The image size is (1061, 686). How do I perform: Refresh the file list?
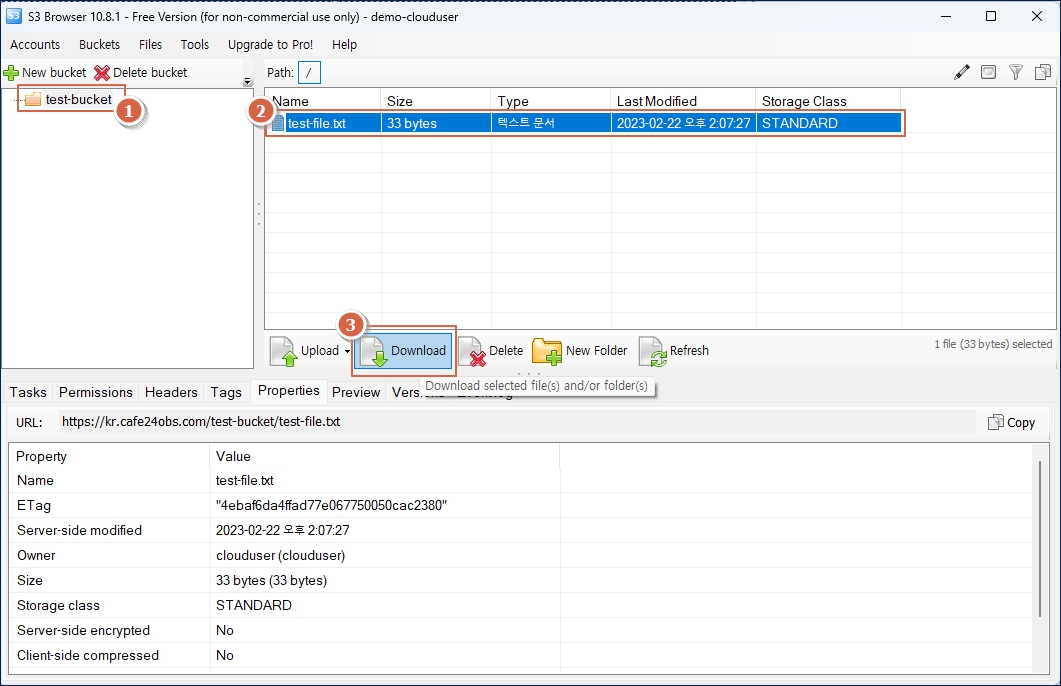coord(674,350)
